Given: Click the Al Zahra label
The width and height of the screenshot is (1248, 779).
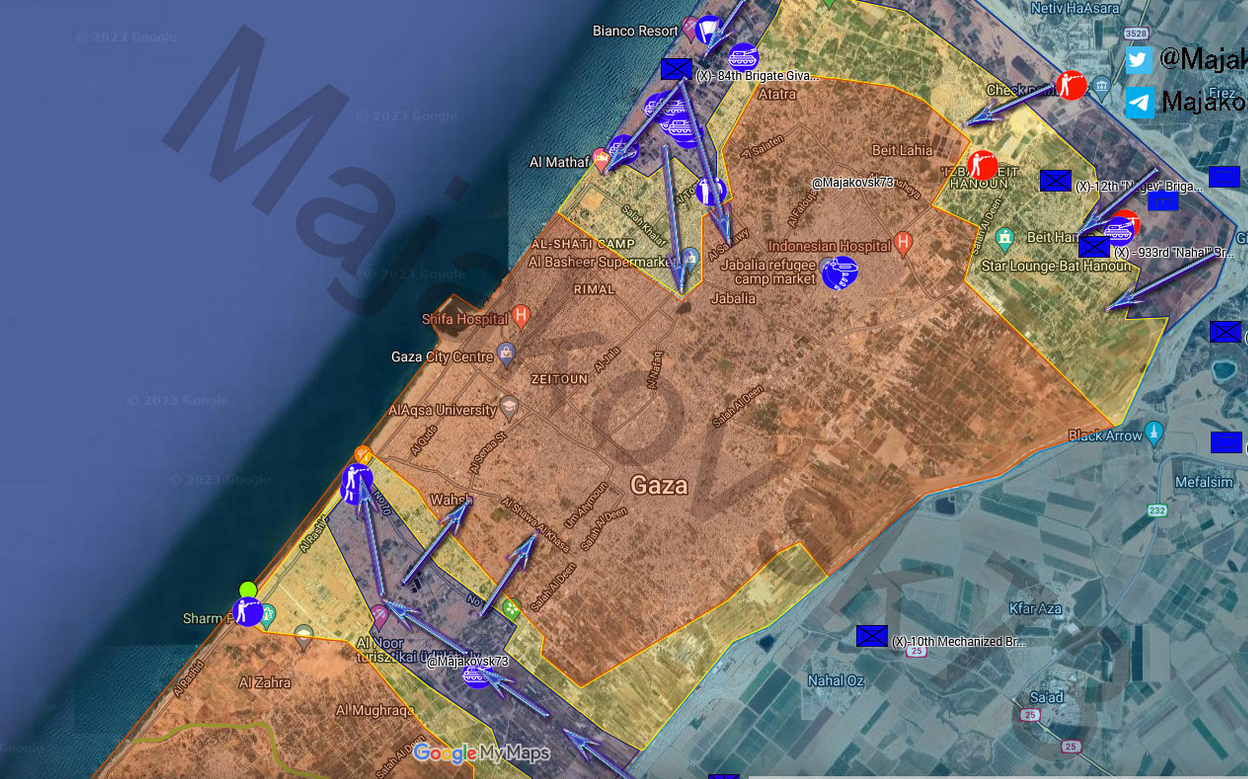Looking at the screenshot, I should click(x=265, y=683).
